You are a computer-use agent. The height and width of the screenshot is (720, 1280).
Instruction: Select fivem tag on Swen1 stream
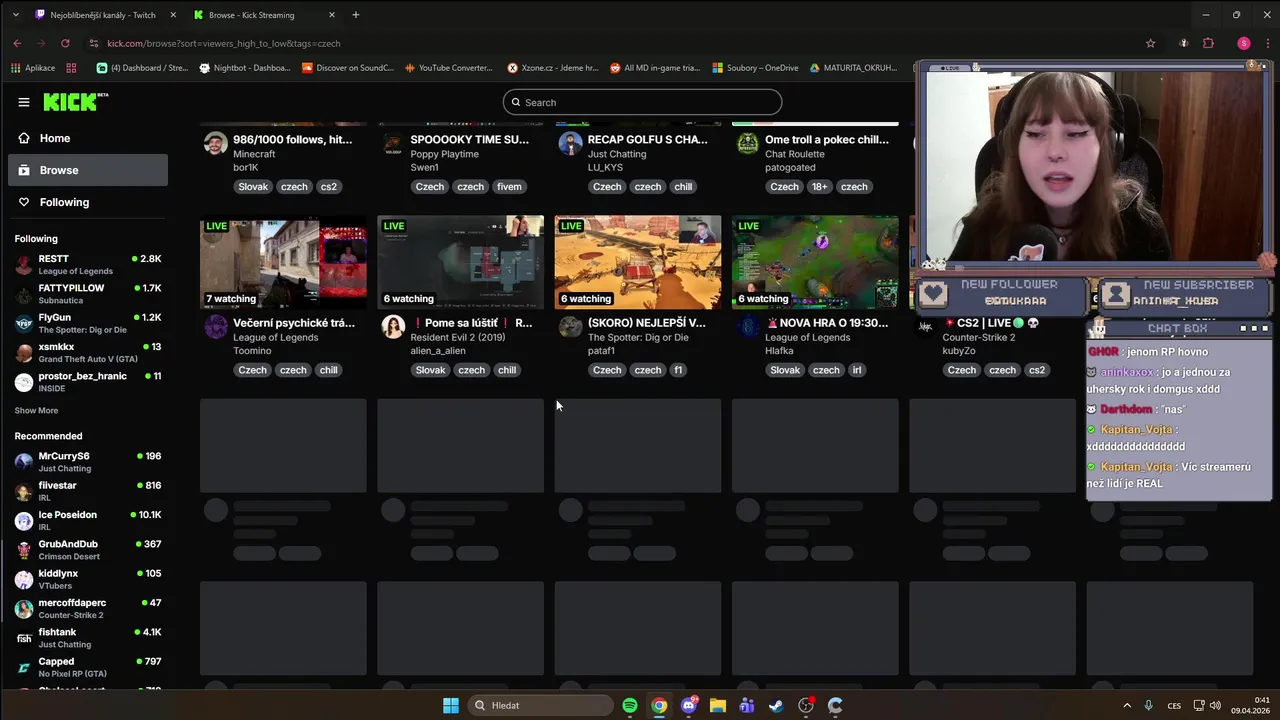point(509,187)
